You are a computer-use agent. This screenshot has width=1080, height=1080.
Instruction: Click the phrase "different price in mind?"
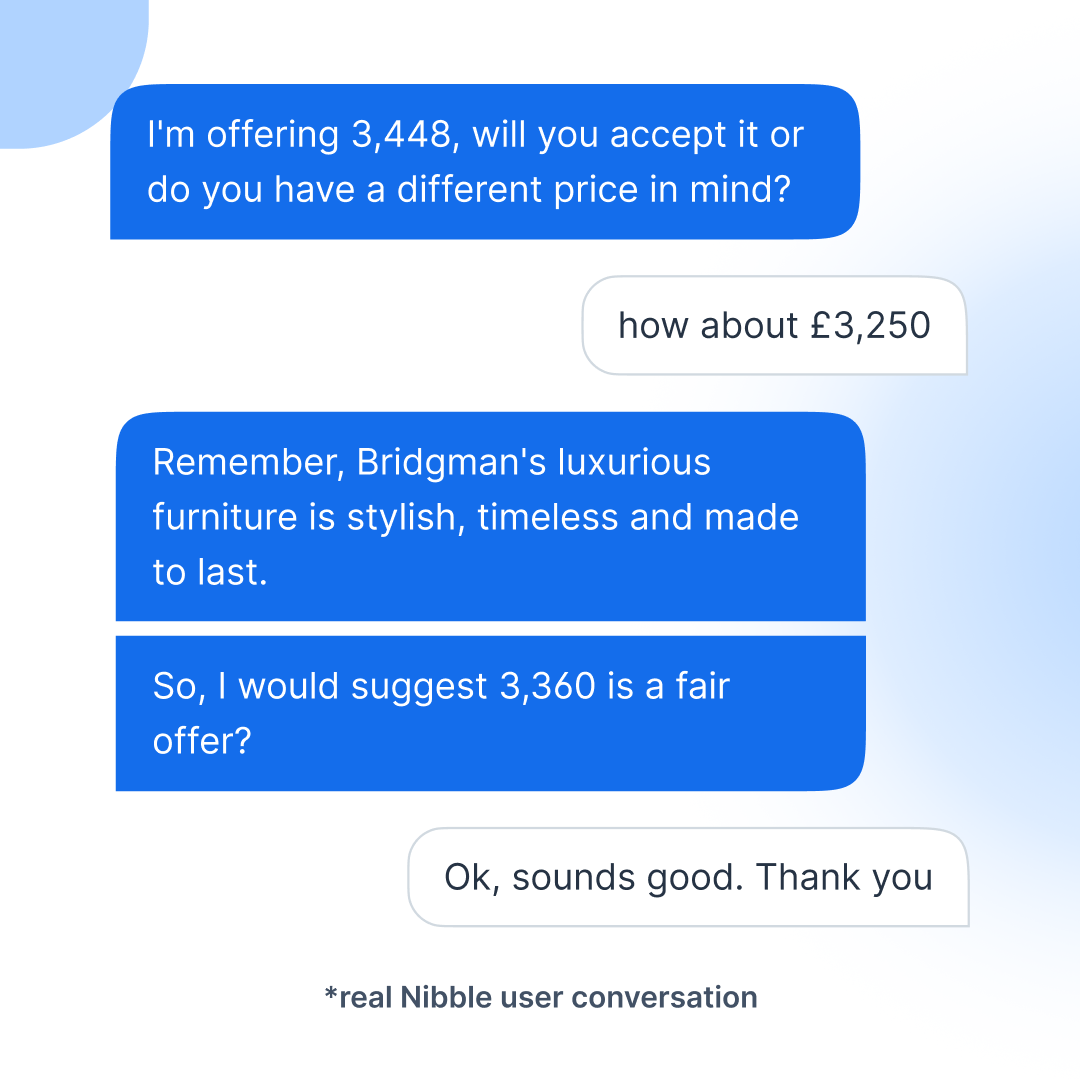click(x=594, y=189)
